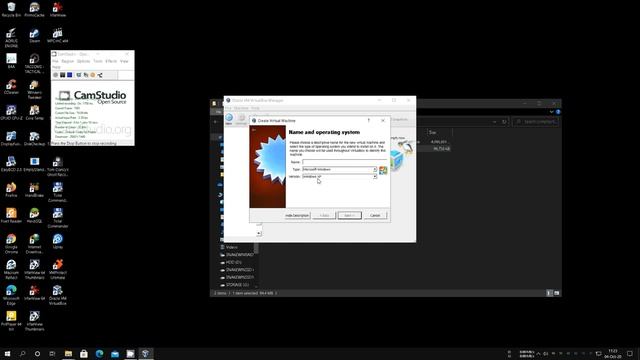Open the File menu in VirtualBox Manager

click(x=229, y=108)
